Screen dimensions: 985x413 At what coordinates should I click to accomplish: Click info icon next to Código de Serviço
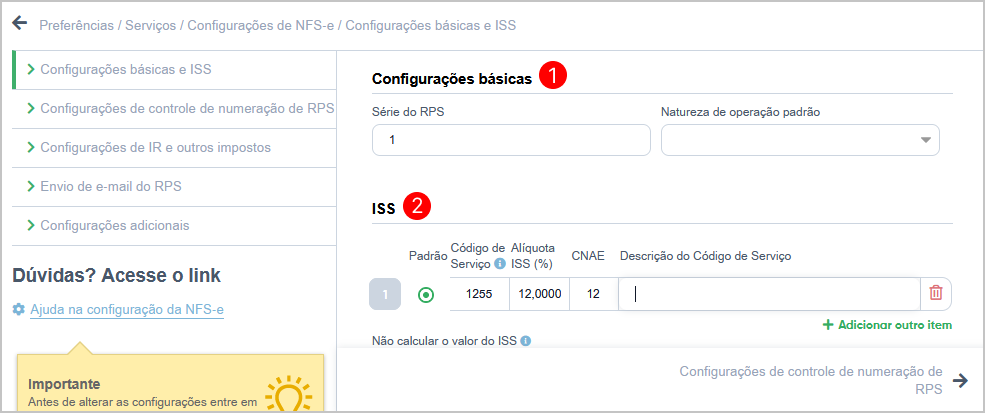(500, 264)
